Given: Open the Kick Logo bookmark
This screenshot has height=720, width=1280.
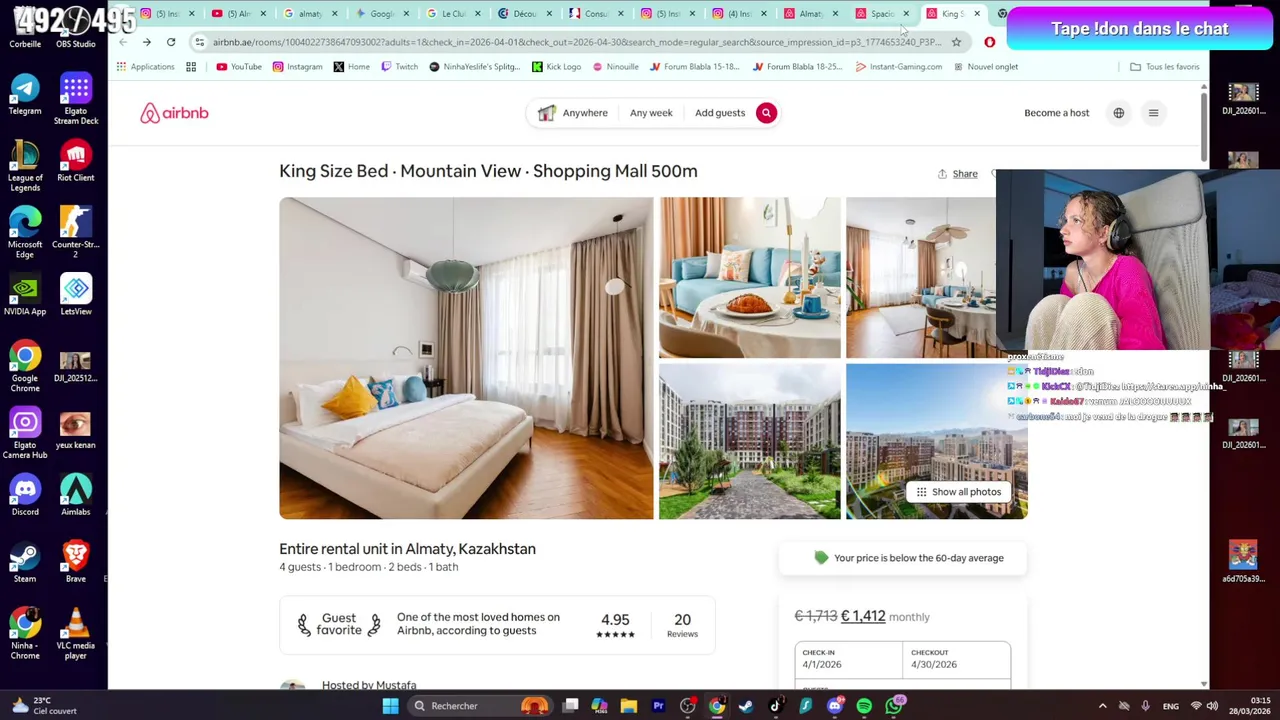Looking at the screenshot, I should [x=556, y=67].
